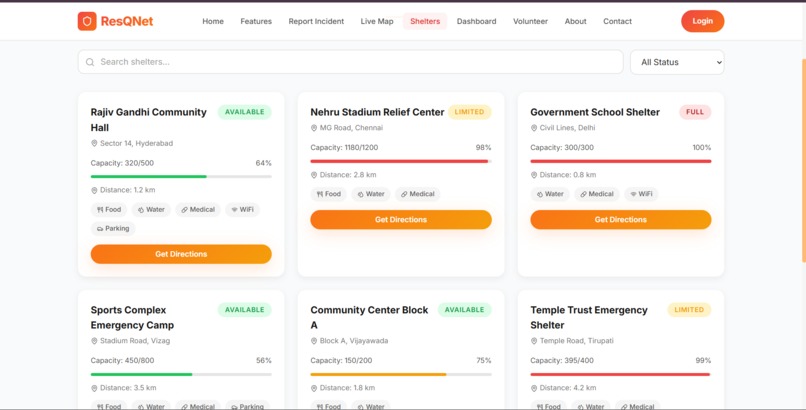Click pin icon next to Distance: 1.8 km
806x410 pixels.
tap(314, 388)
